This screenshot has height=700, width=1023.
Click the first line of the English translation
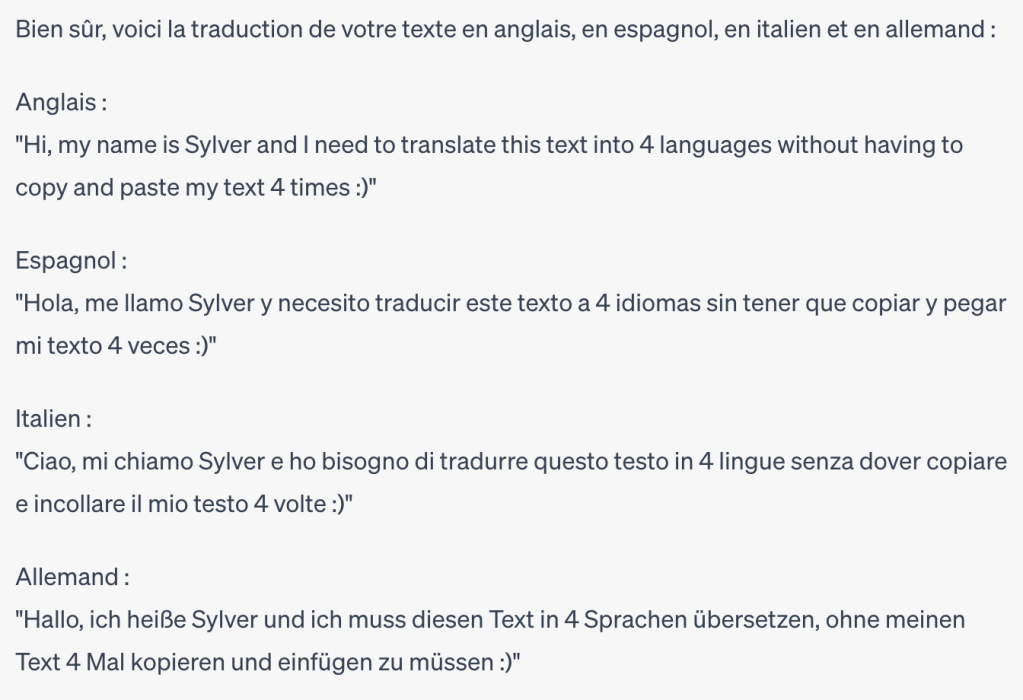[x=489, y=145]
